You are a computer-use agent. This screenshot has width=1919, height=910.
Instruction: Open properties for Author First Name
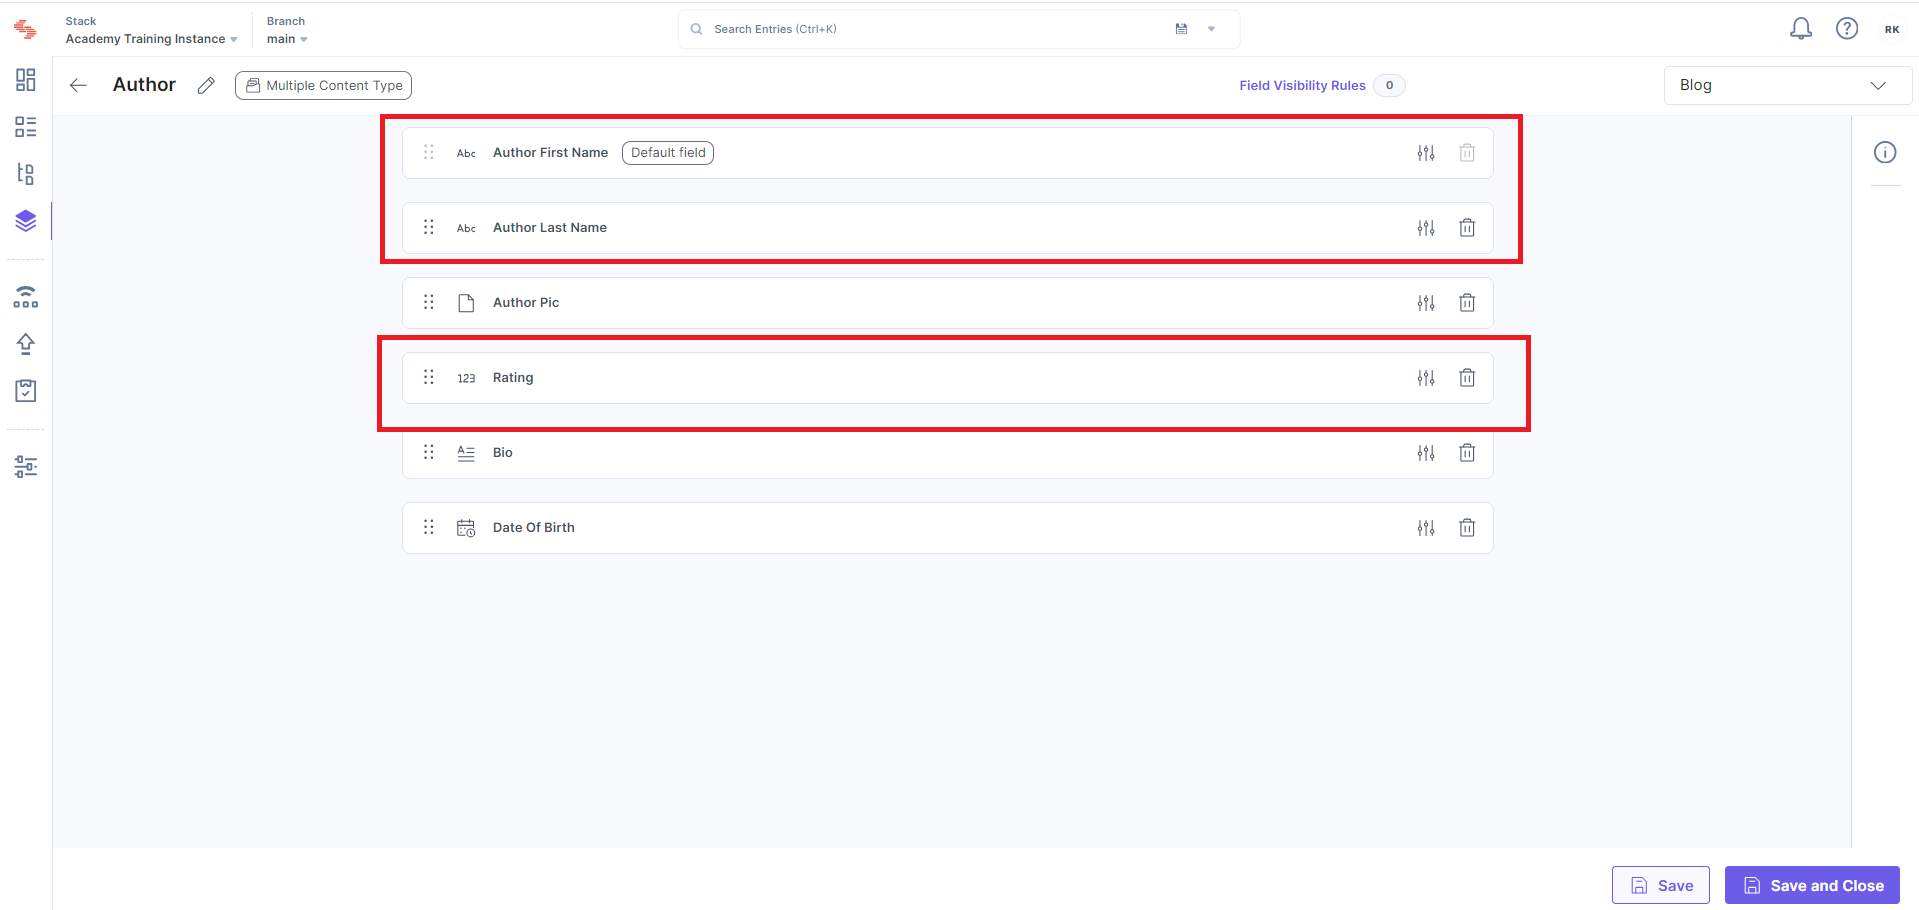pos(1426,153)
